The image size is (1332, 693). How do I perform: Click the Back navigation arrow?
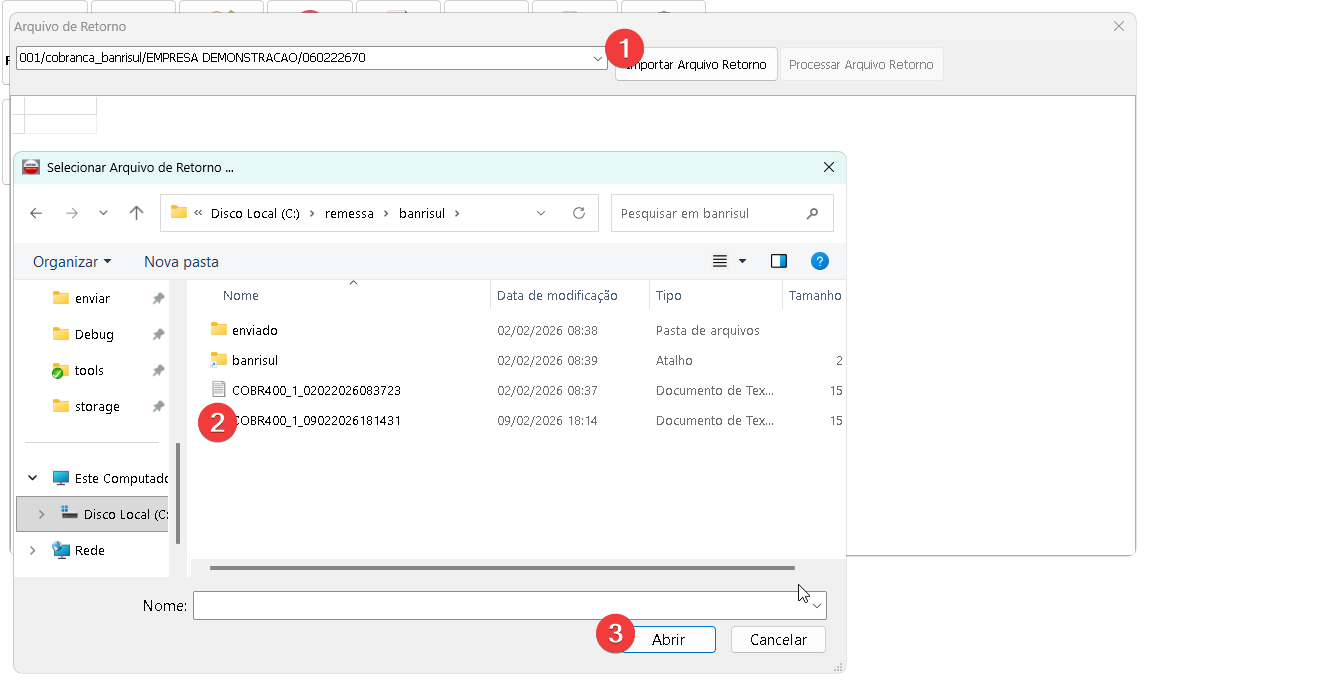coord(36,213)
